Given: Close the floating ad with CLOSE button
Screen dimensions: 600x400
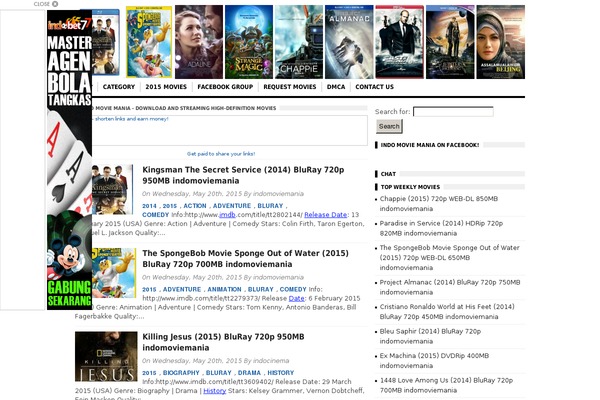Looking at the screenshot, I should pyautogui.click(x=46, y=4).
